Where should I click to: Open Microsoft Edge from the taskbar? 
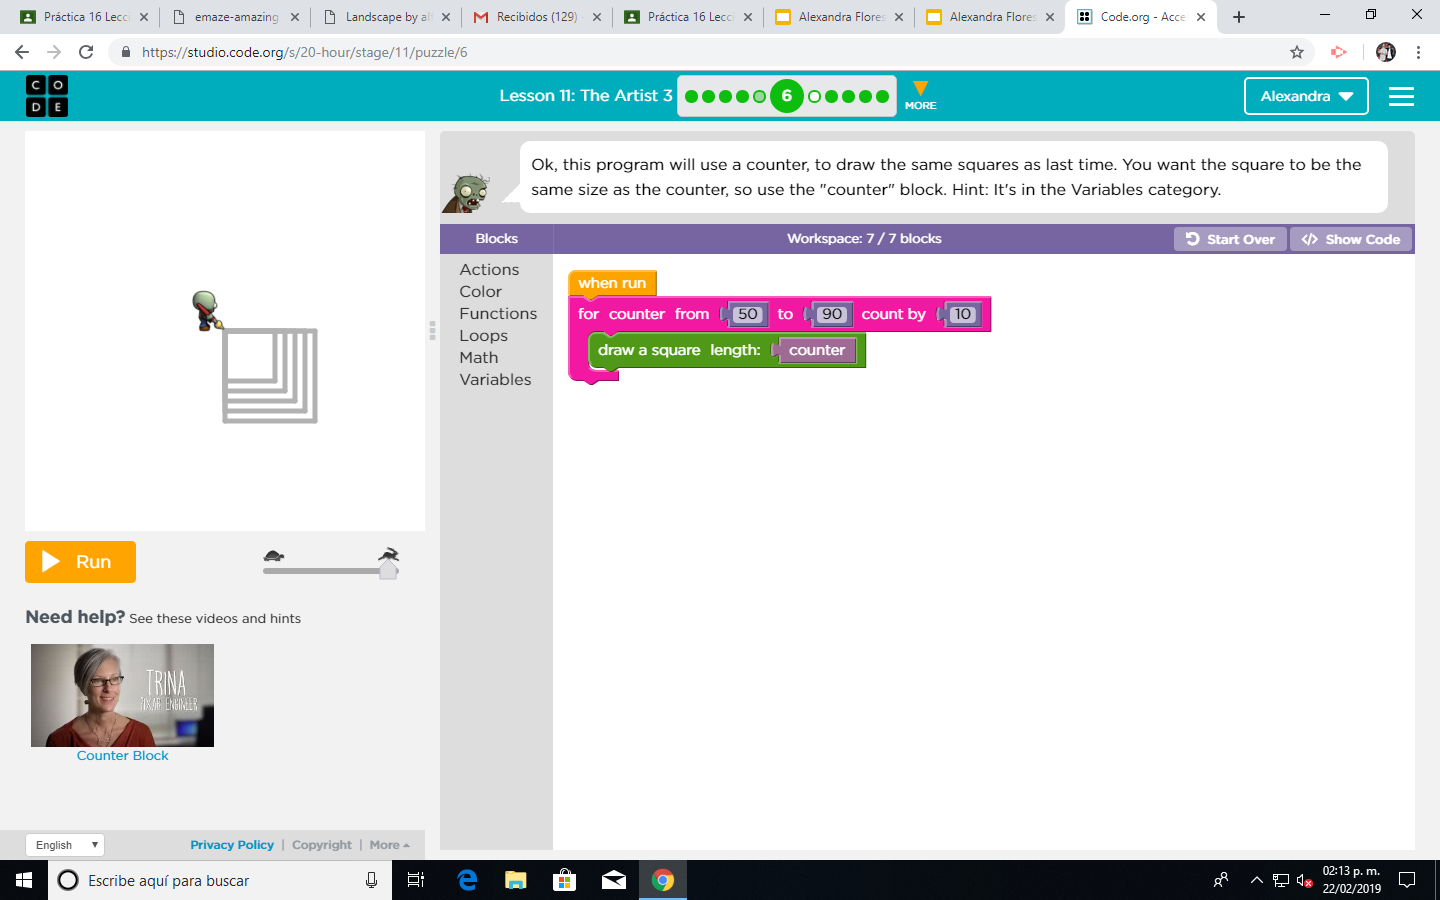[x=467, y=880]
